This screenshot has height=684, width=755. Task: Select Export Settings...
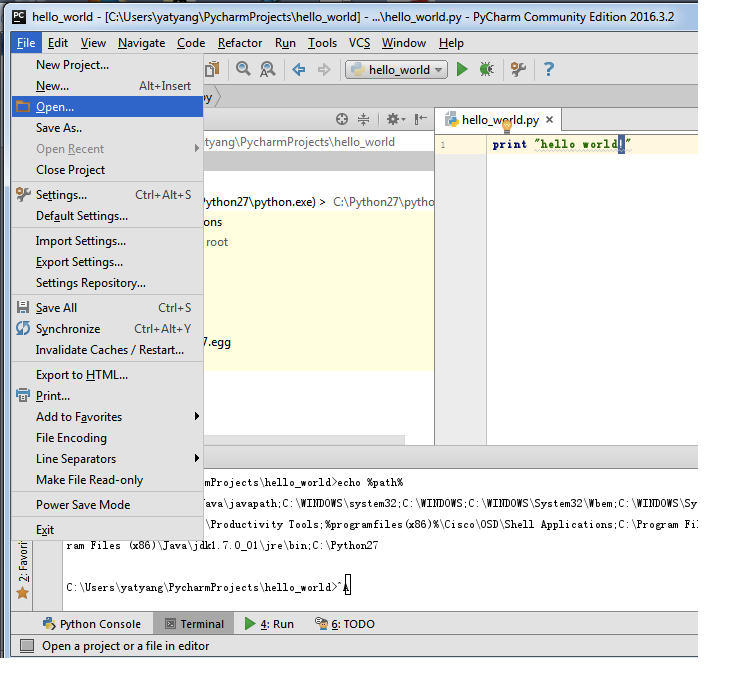click(107, 262)
